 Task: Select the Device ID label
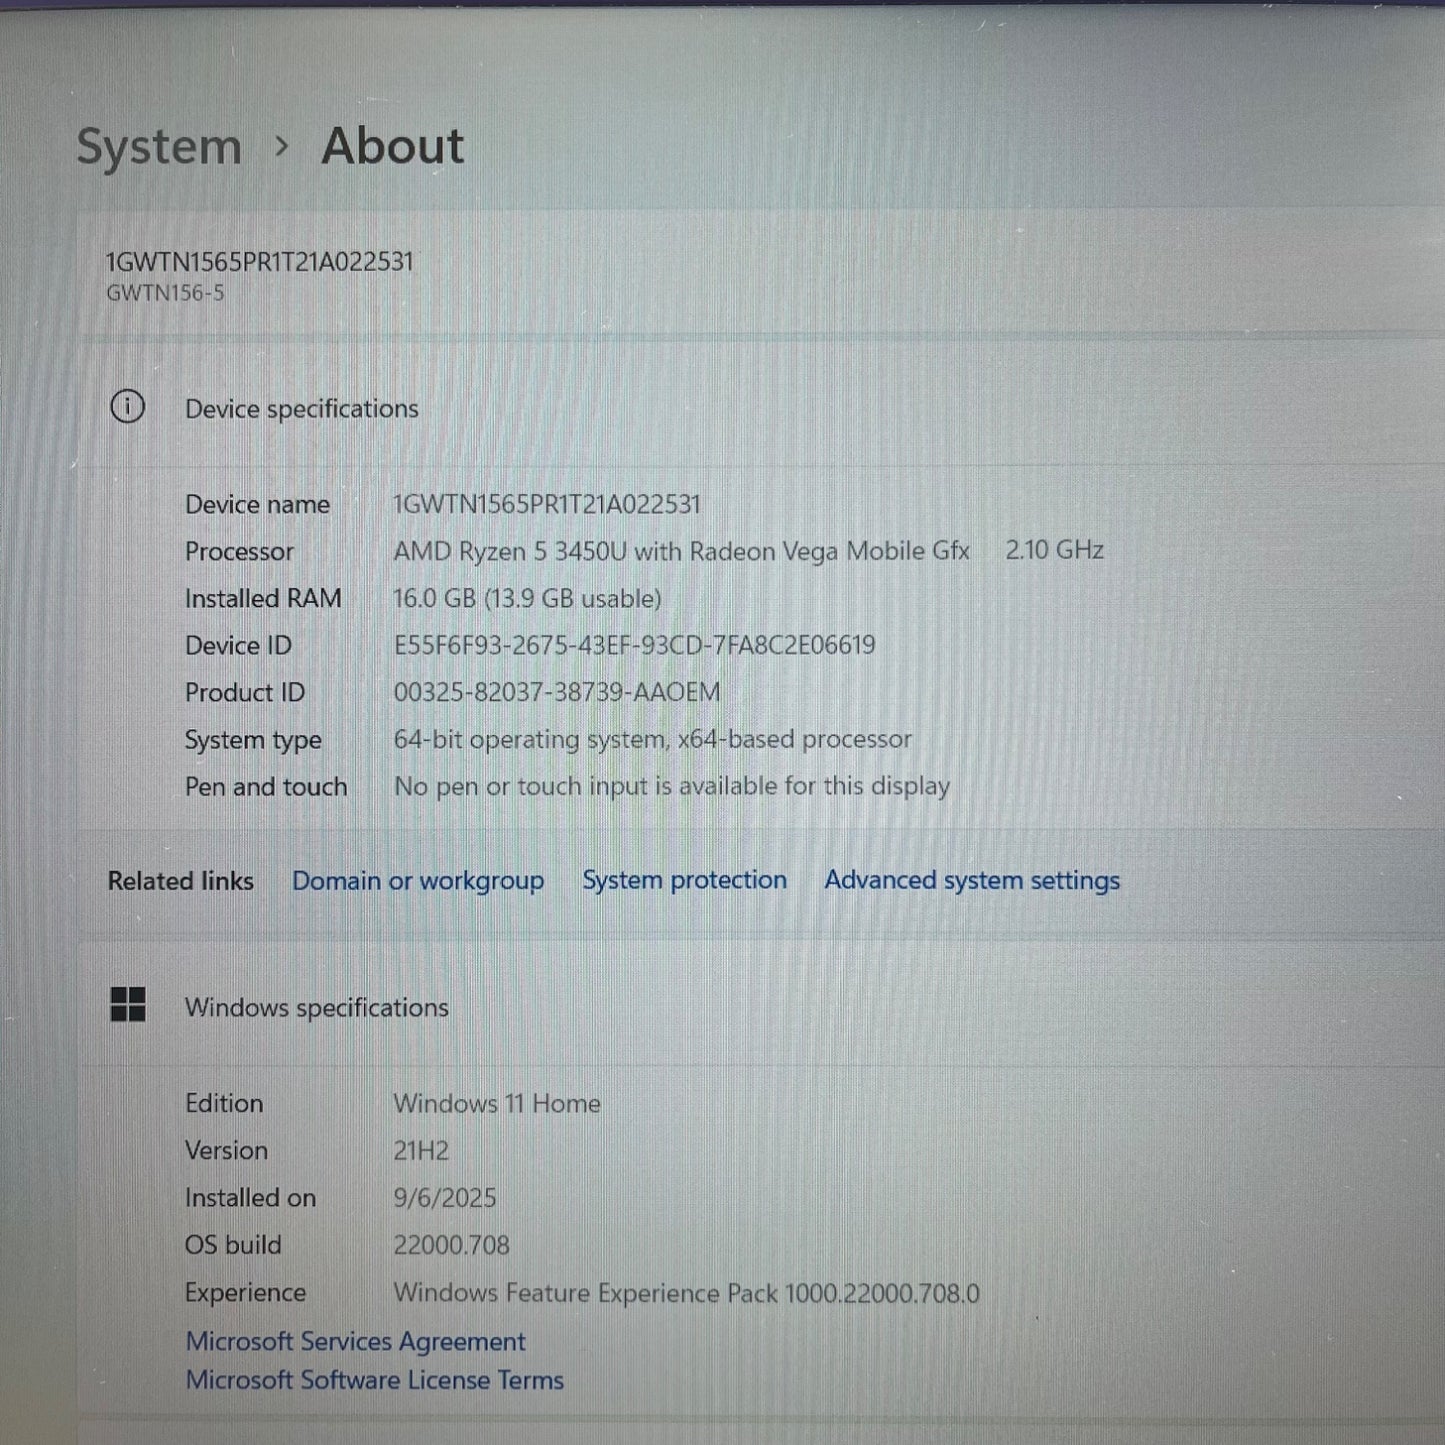[x=238, y=645]
